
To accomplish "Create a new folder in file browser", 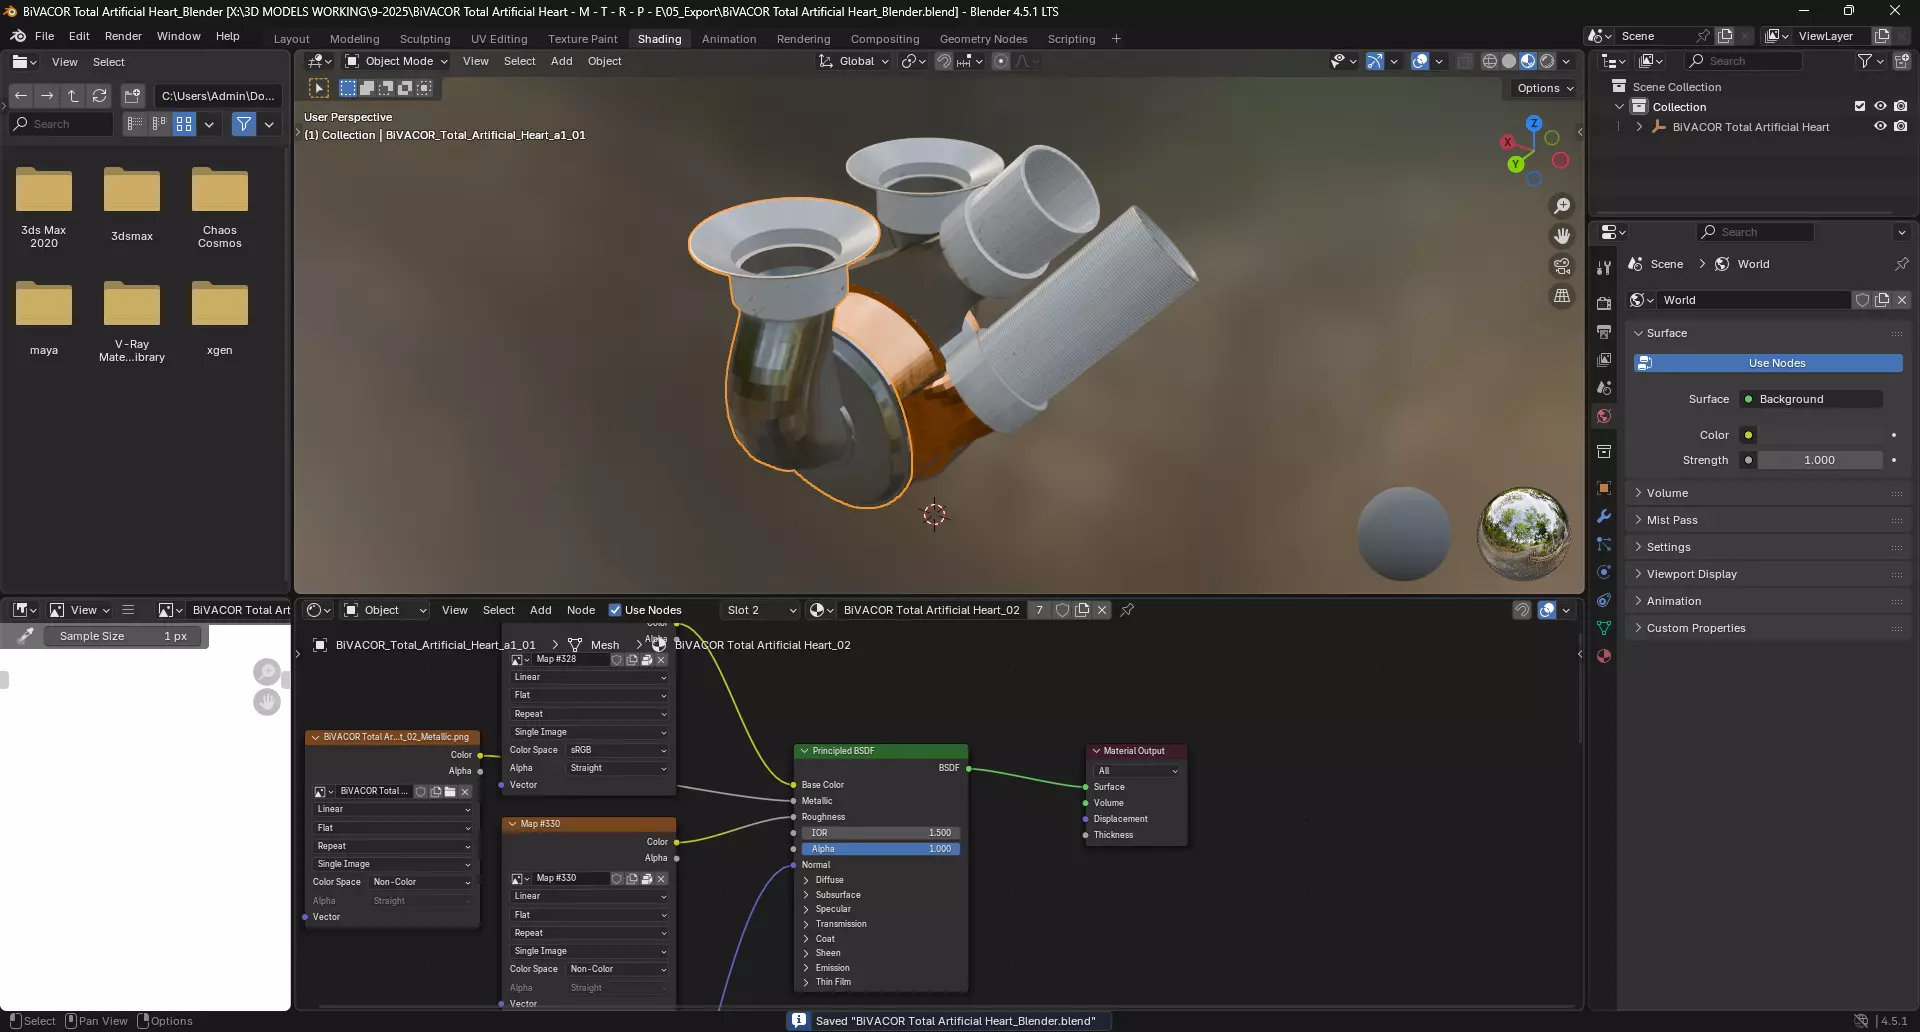I will pos(132,96).
